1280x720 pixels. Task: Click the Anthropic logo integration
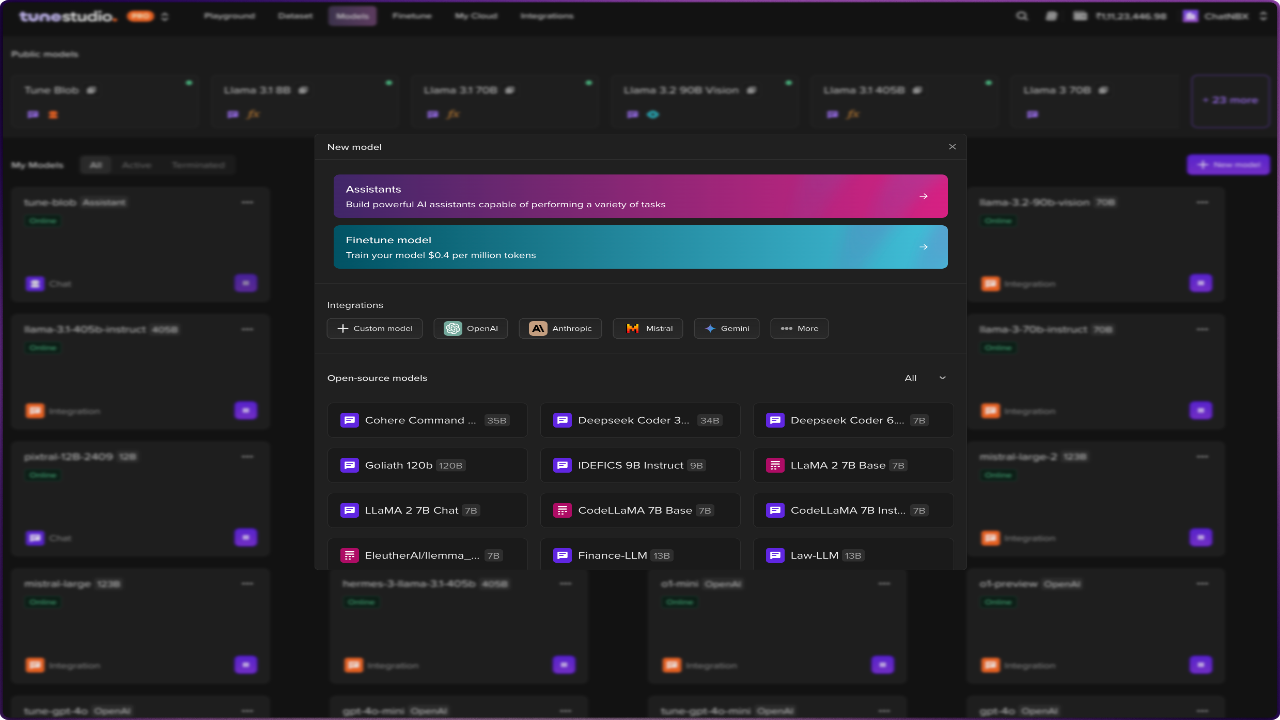538,328
